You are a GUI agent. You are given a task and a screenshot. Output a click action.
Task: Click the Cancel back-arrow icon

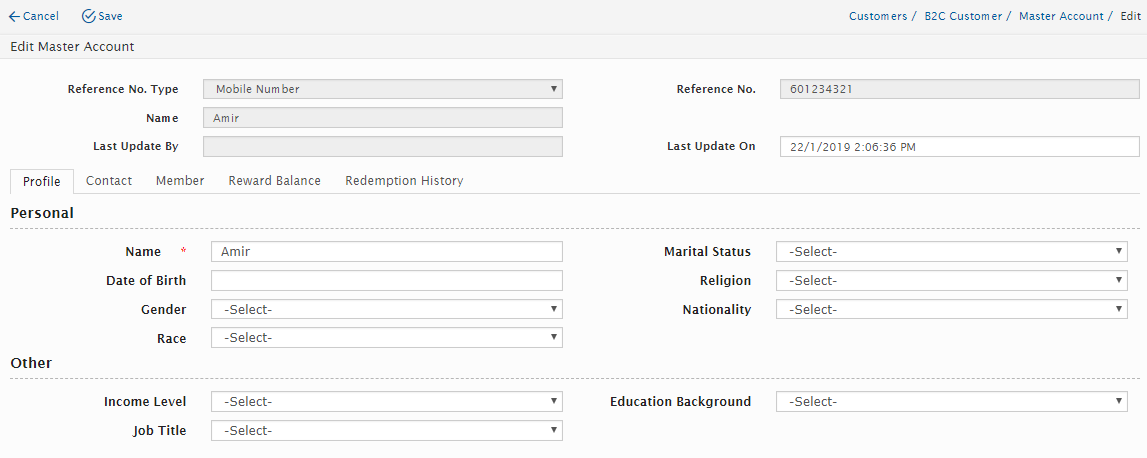click(14, 17)
